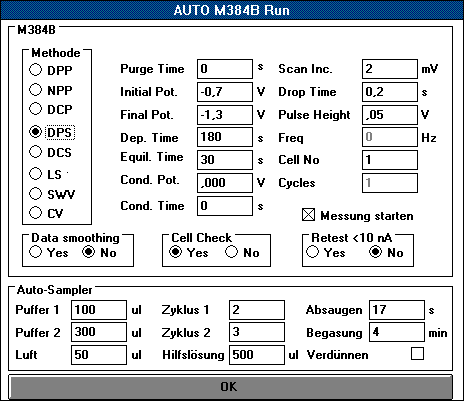Screen dimensions: 464x401
Task: Uncheck the Messung starten checkbox
Action: [308, 215]
